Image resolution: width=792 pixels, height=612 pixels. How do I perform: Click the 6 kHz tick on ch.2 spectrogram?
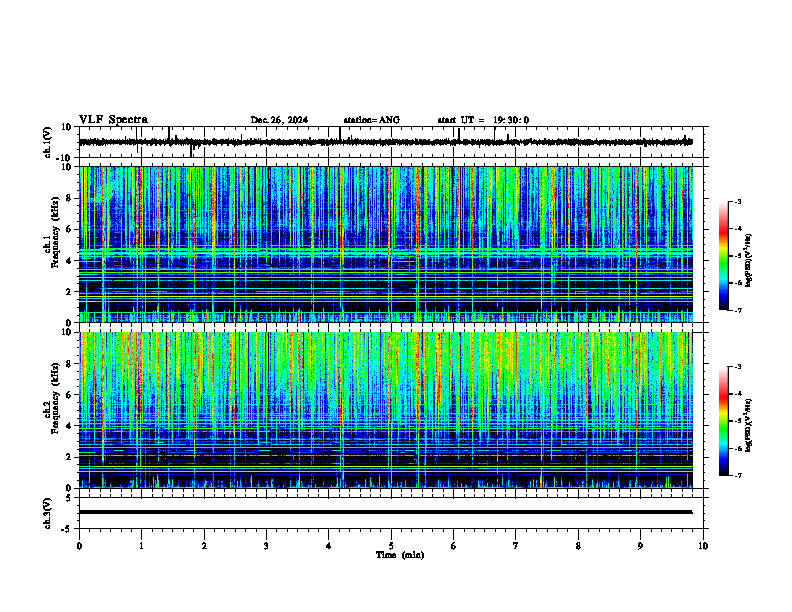(x=69, y=395)
